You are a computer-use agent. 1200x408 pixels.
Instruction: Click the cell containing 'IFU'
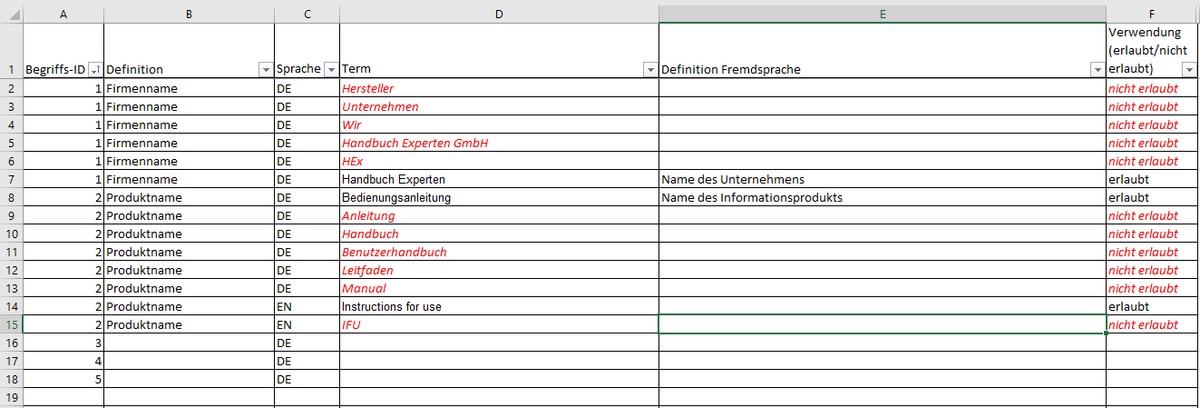click(x=499, y=325)
